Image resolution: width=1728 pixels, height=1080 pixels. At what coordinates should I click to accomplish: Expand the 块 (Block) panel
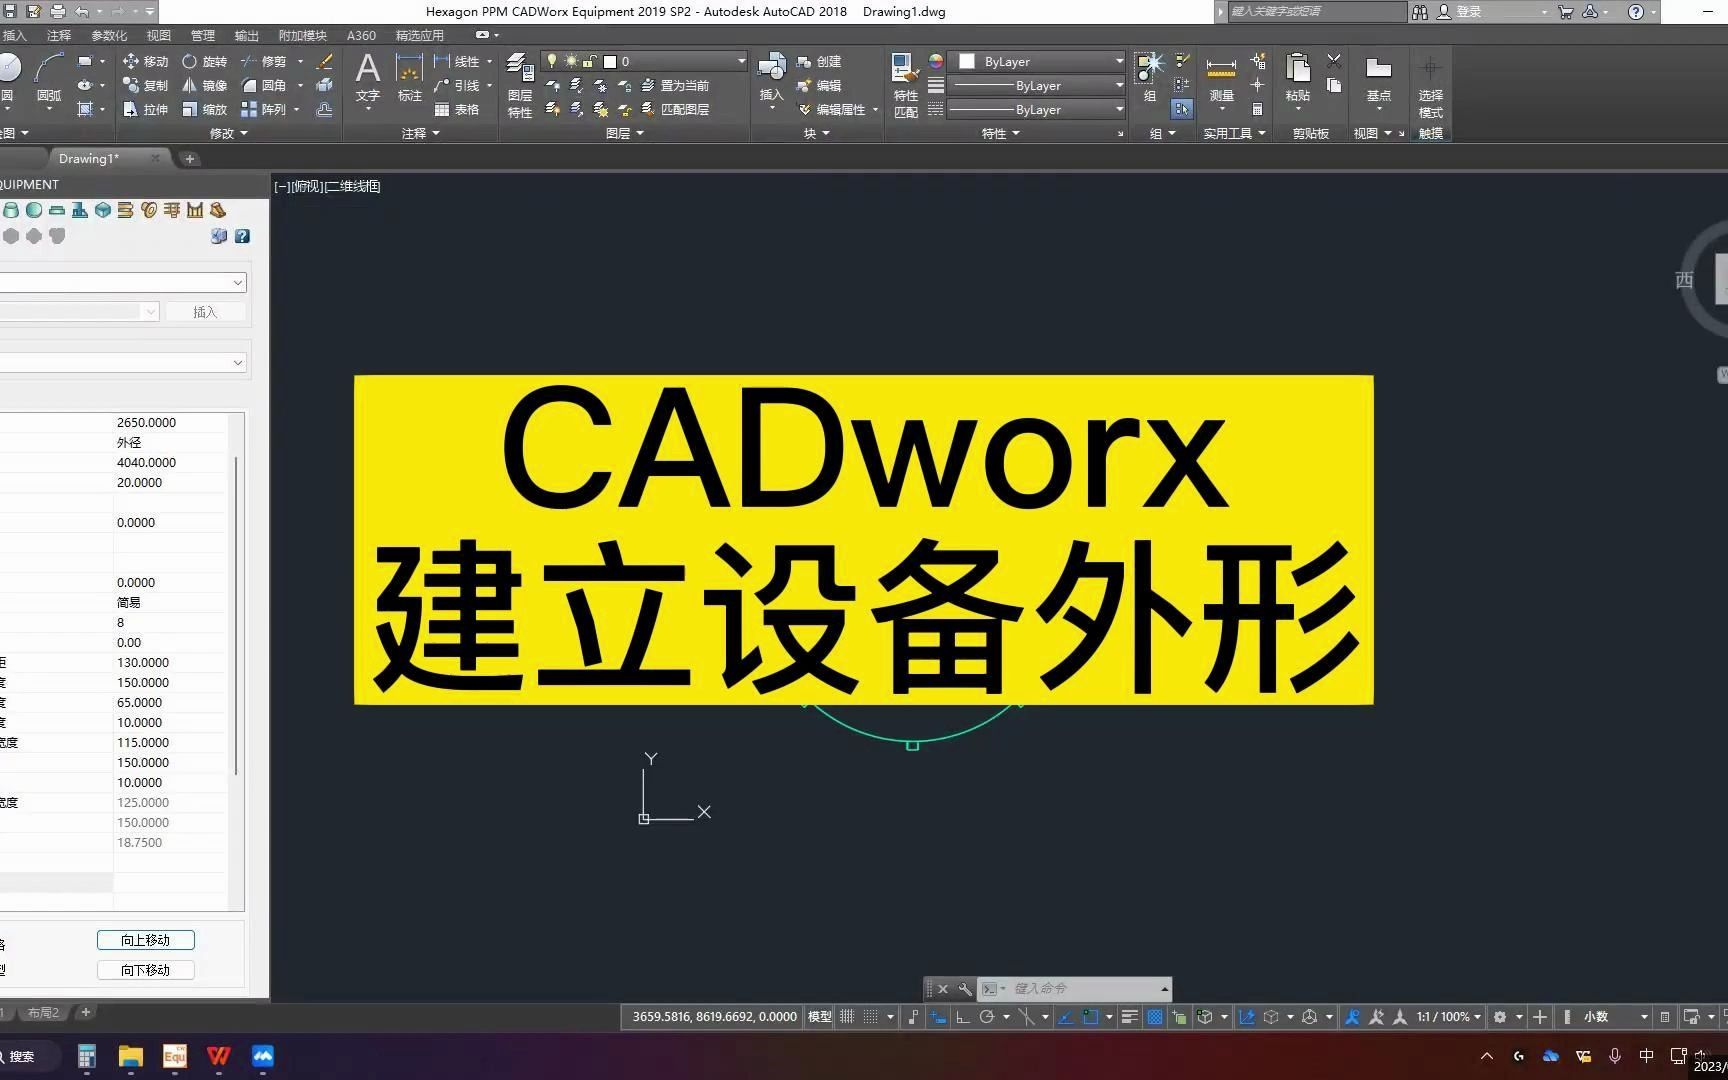coord(817,133)
